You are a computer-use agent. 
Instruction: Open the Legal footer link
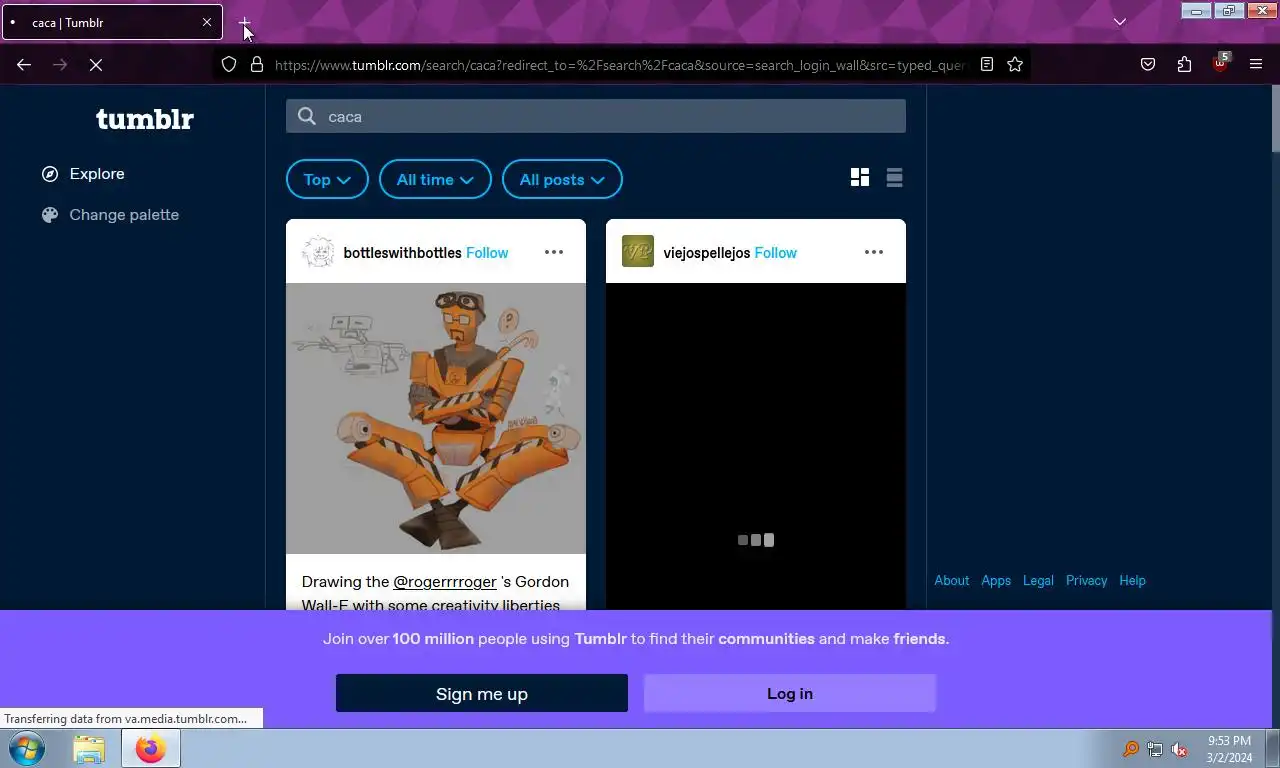click(x=1038, y=580)
